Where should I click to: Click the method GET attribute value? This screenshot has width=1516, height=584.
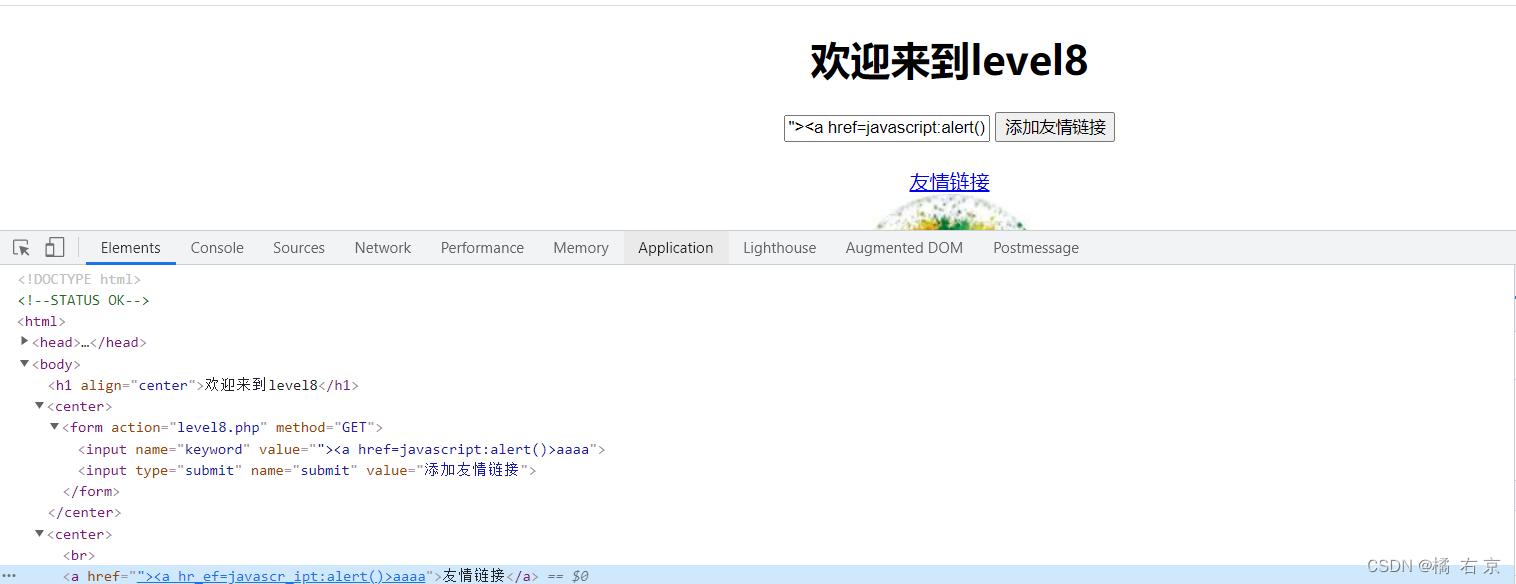tap(354, 427)
